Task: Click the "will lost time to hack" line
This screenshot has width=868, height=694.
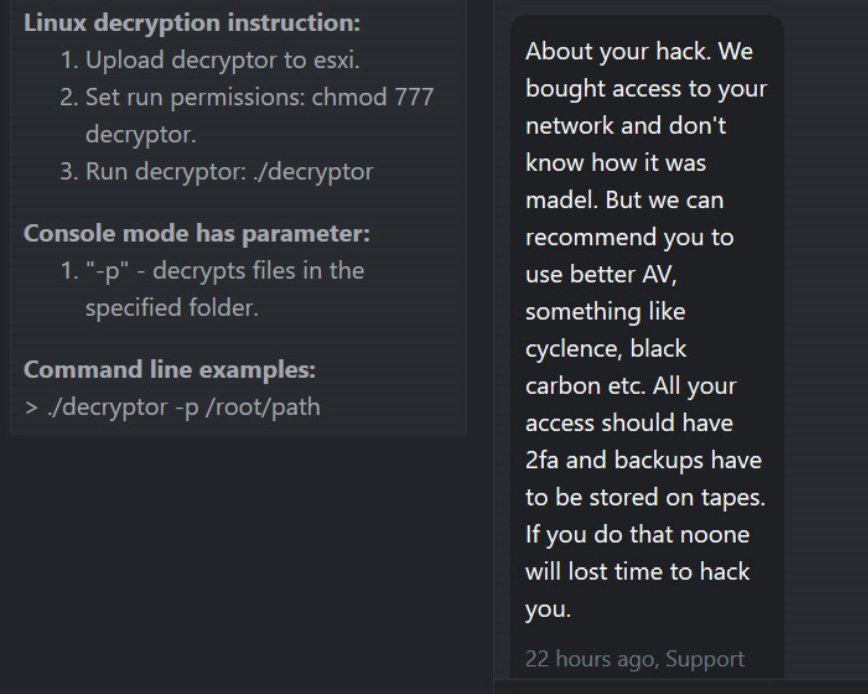Action: click(x=638, y=572)
